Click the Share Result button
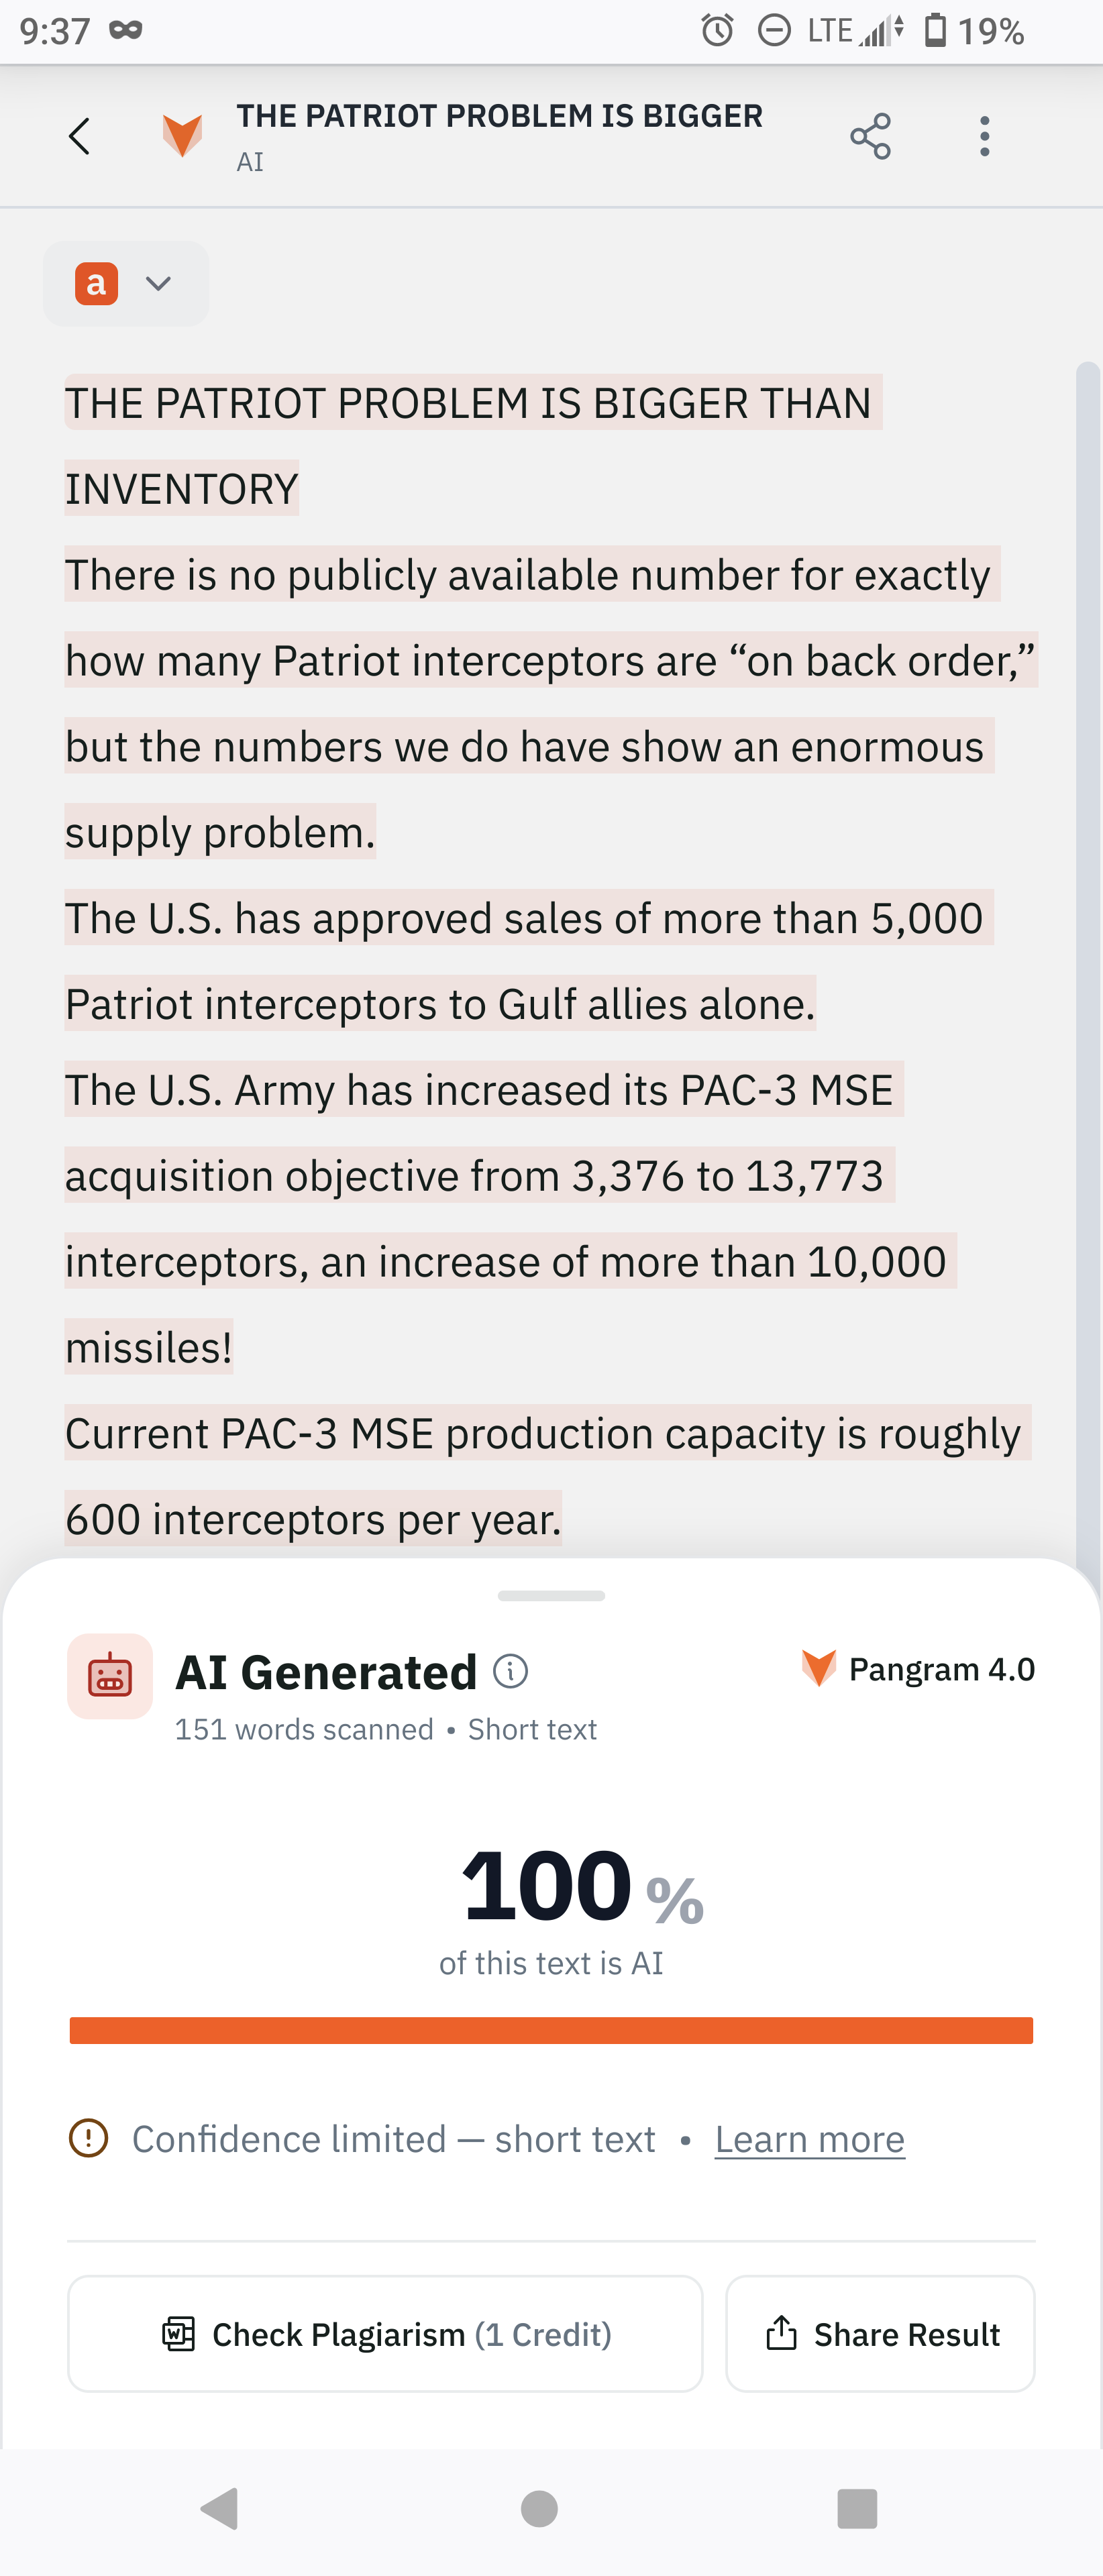 coord(880,2334)
